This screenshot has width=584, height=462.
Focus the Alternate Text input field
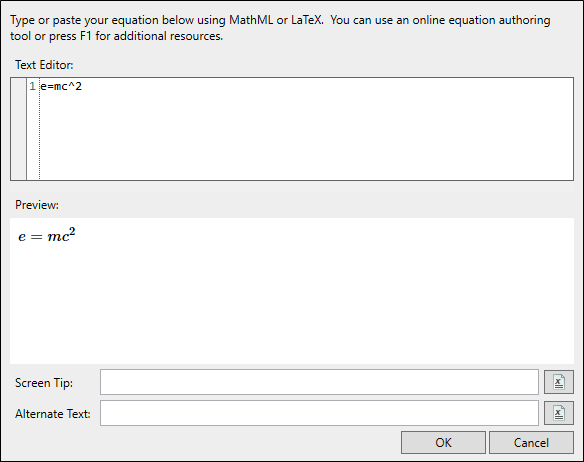click(319, 413)
